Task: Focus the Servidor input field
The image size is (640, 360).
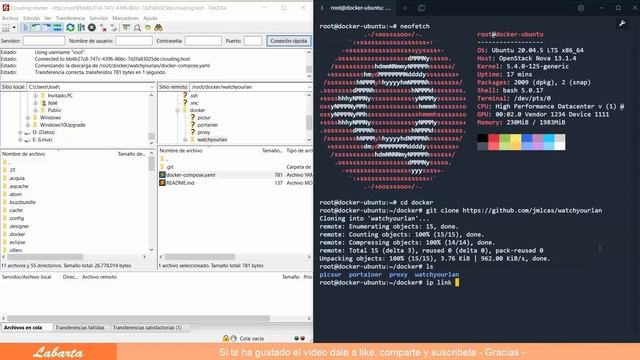Action: (x=44, y=41)
